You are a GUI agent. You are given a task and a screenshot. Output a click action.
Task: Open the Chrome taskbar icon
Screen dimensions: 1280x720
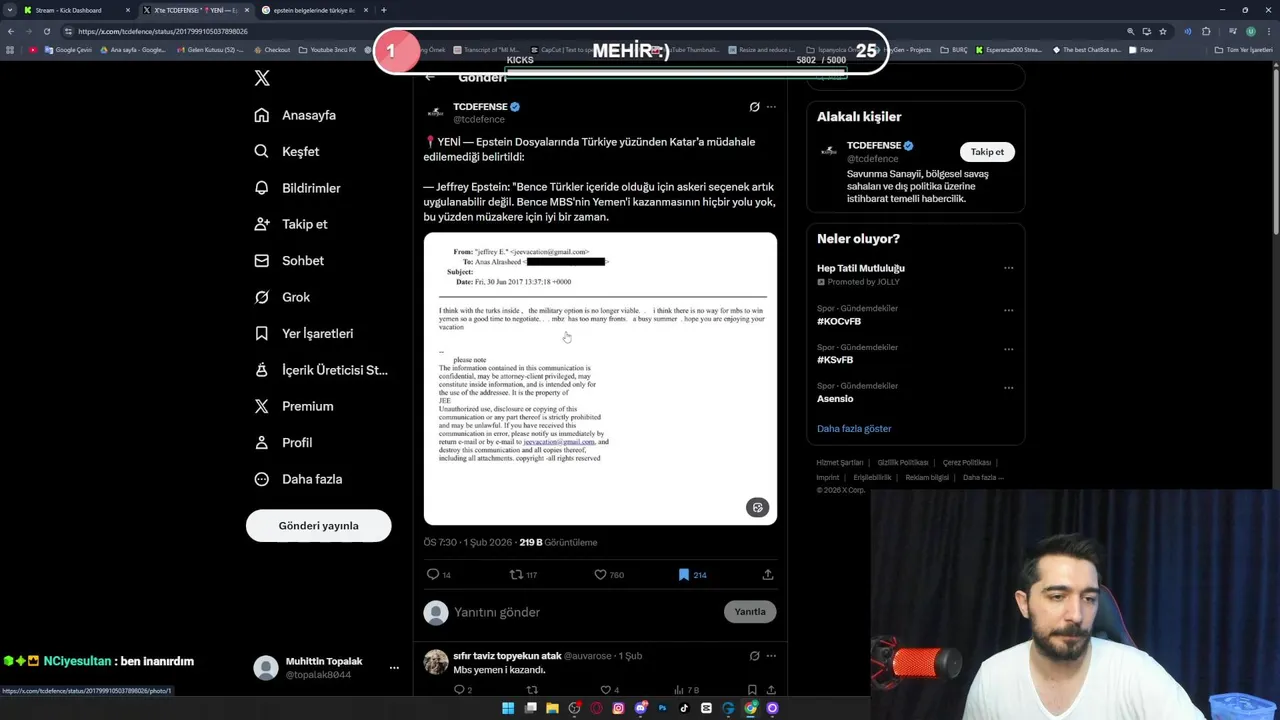pos(750,708)
